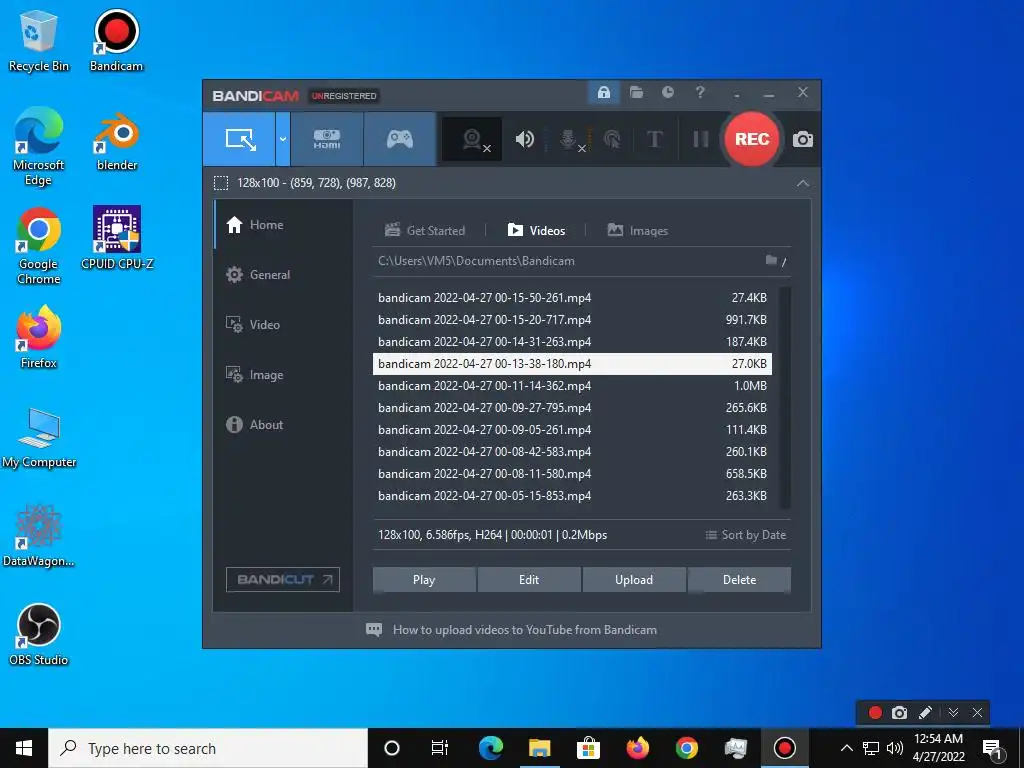
Task: Open the Video settings section
Action: [283, 325]
